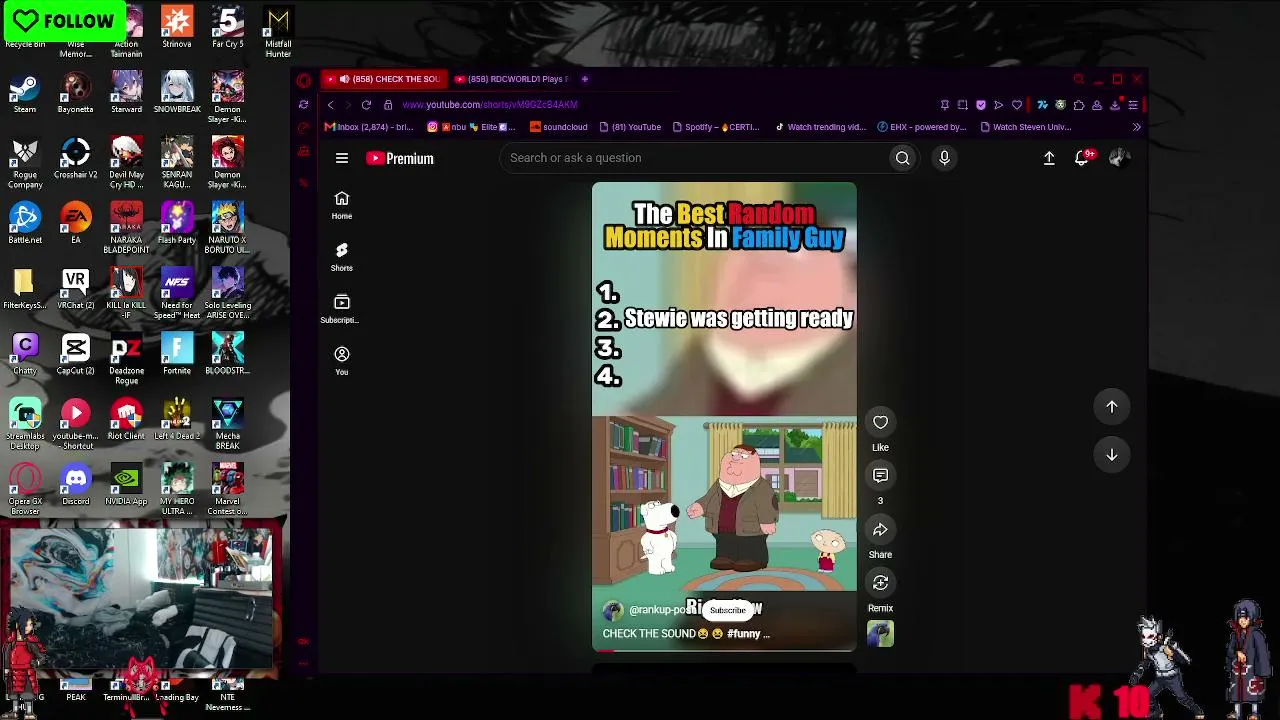
Task: Add page to bookmarks heart icon
Action: pos(1017,105)
